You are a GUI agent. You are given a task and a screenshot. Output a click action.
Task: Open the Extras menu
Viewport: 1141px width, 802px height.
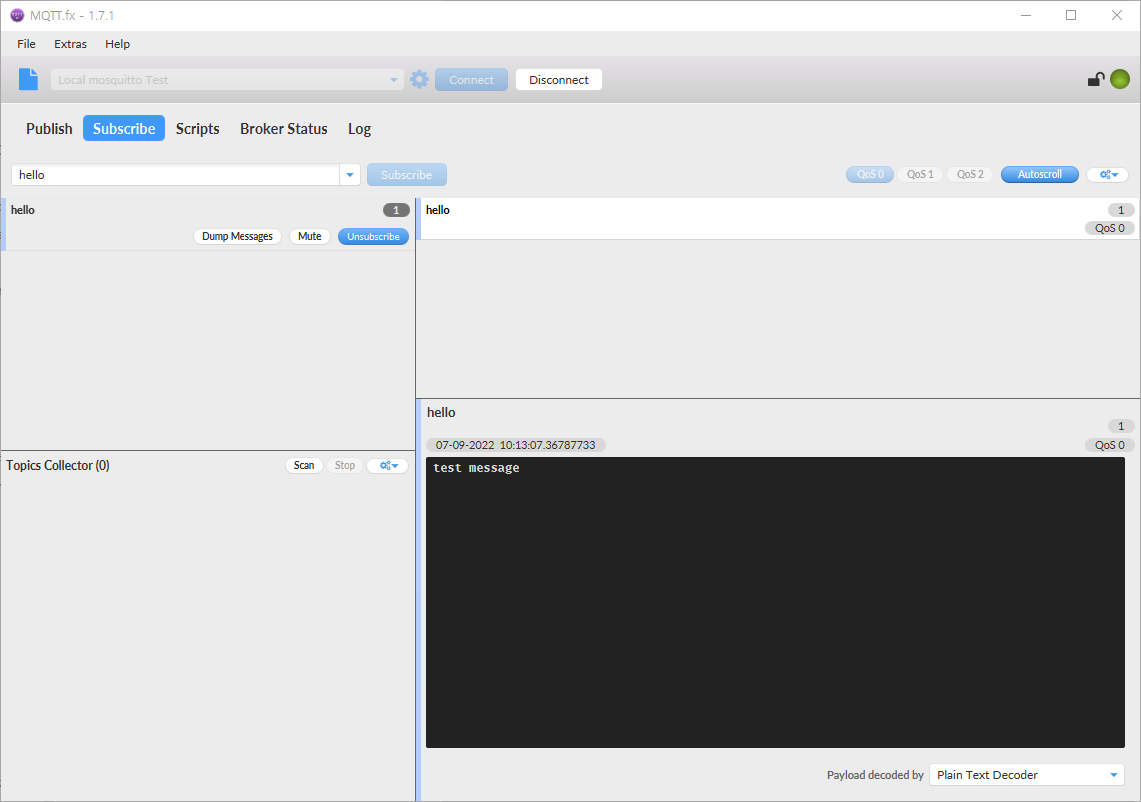[x=70, y=44]
